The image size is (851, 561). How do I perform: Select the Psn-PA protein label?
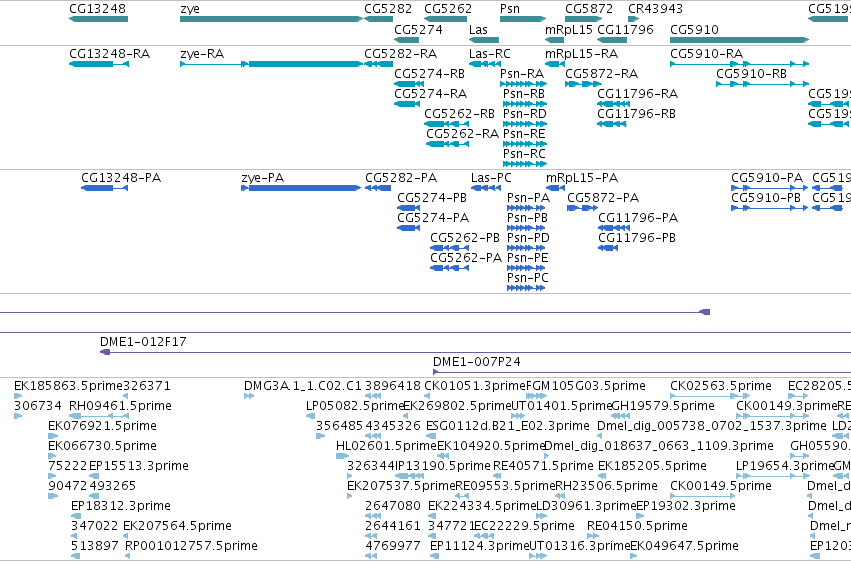529,198
